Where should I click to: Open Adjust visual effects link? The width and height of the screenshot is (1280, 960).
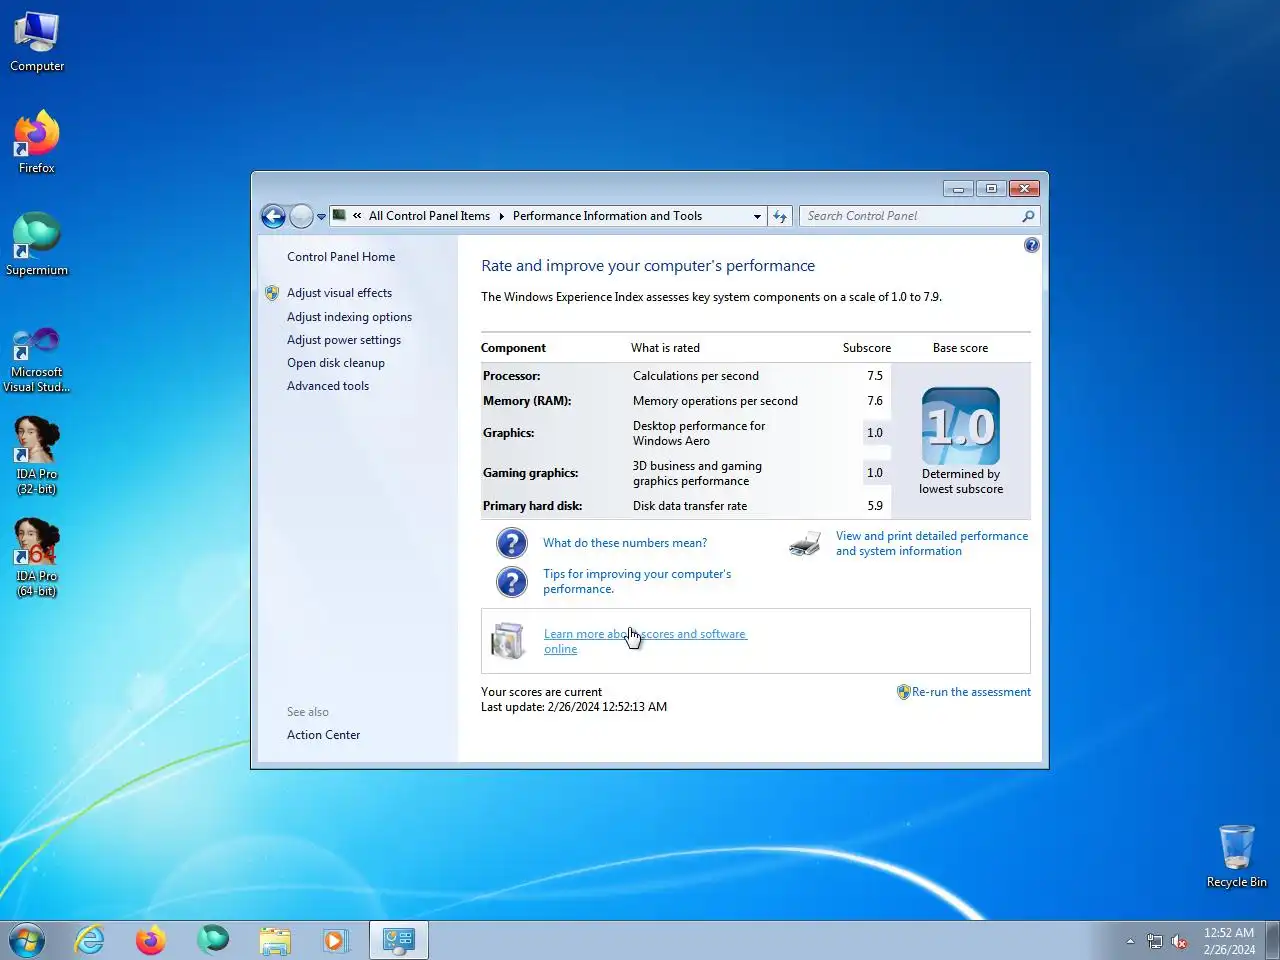coord(339,293)
